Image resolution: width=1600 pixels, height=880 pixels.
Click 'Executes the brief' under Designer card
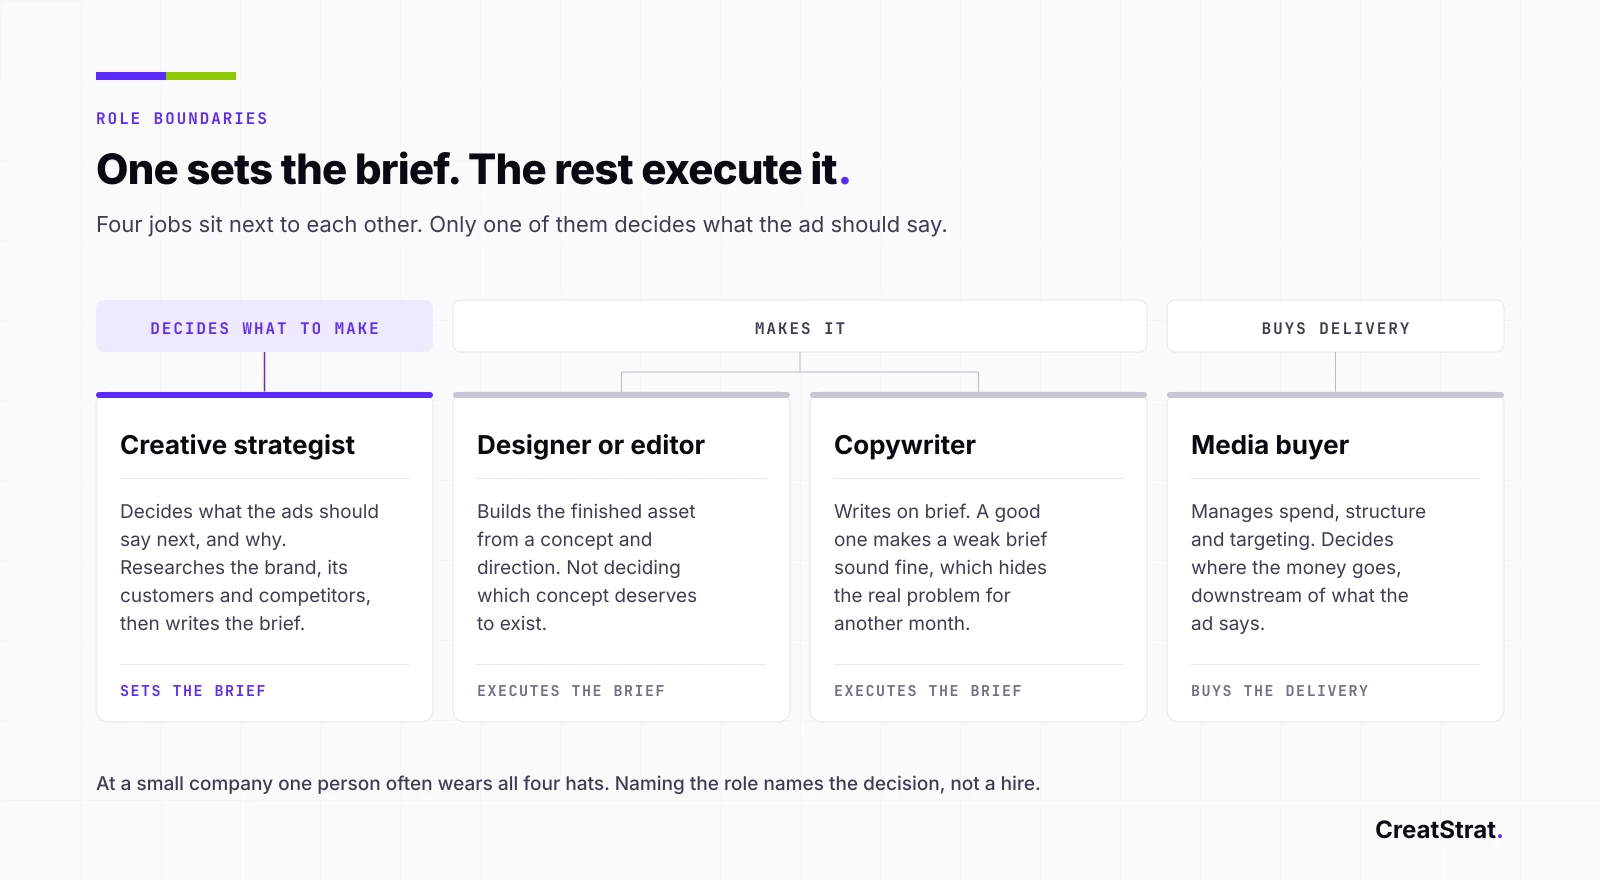[571, 691]
